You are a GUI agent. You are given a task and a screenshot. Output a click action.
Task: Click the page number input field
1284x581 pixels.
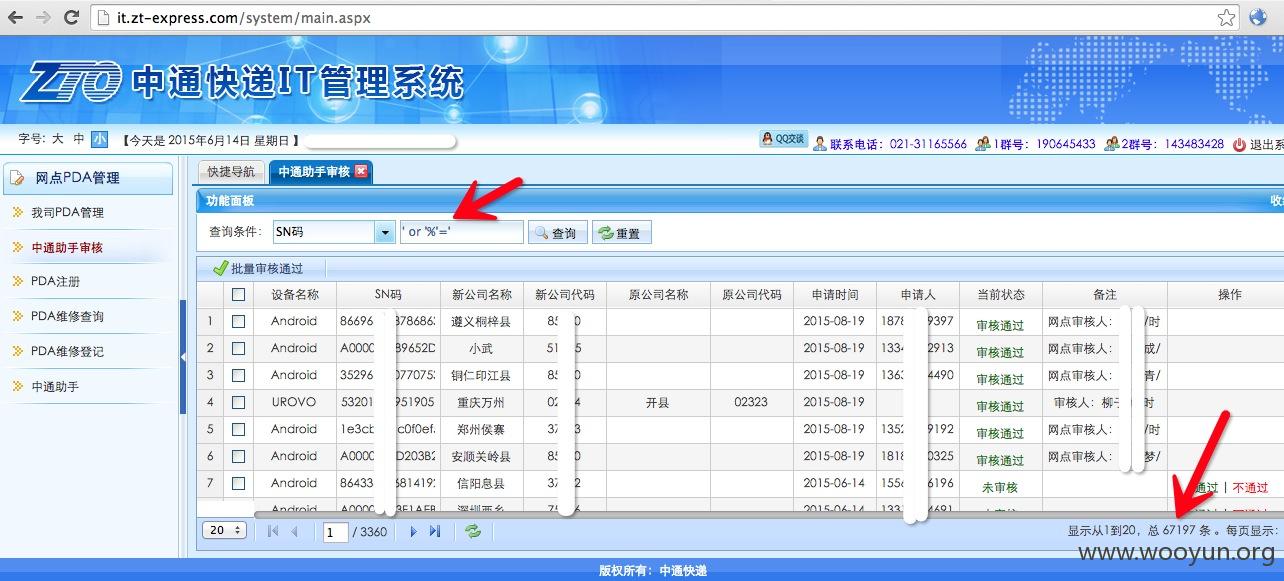pyautogui.click(x=334, y=532)
